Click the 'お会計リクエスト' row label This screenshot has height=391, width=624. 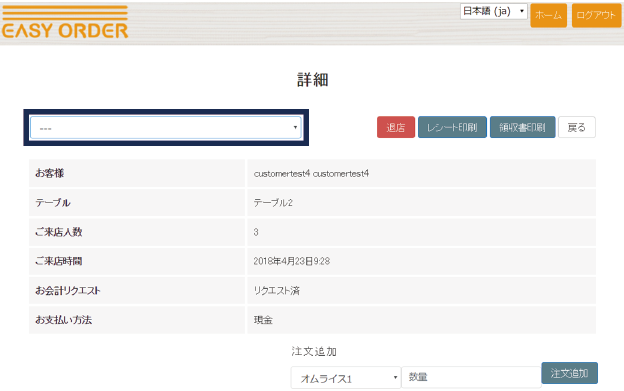[x=68, y=291]
